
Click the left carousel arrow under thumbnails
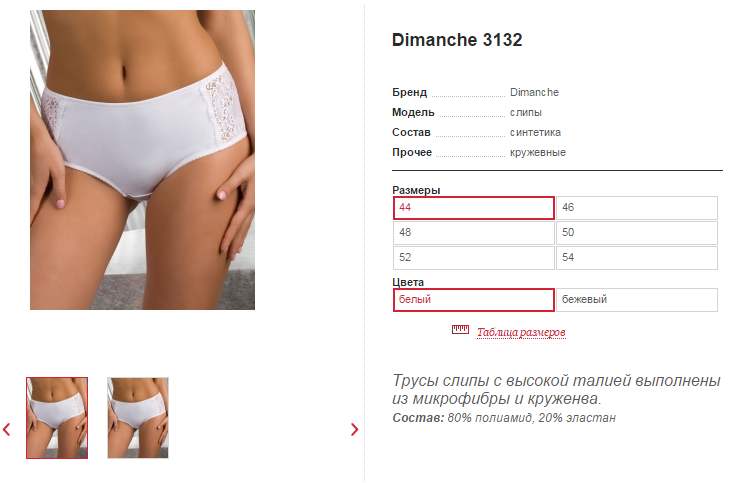point(7,429)
